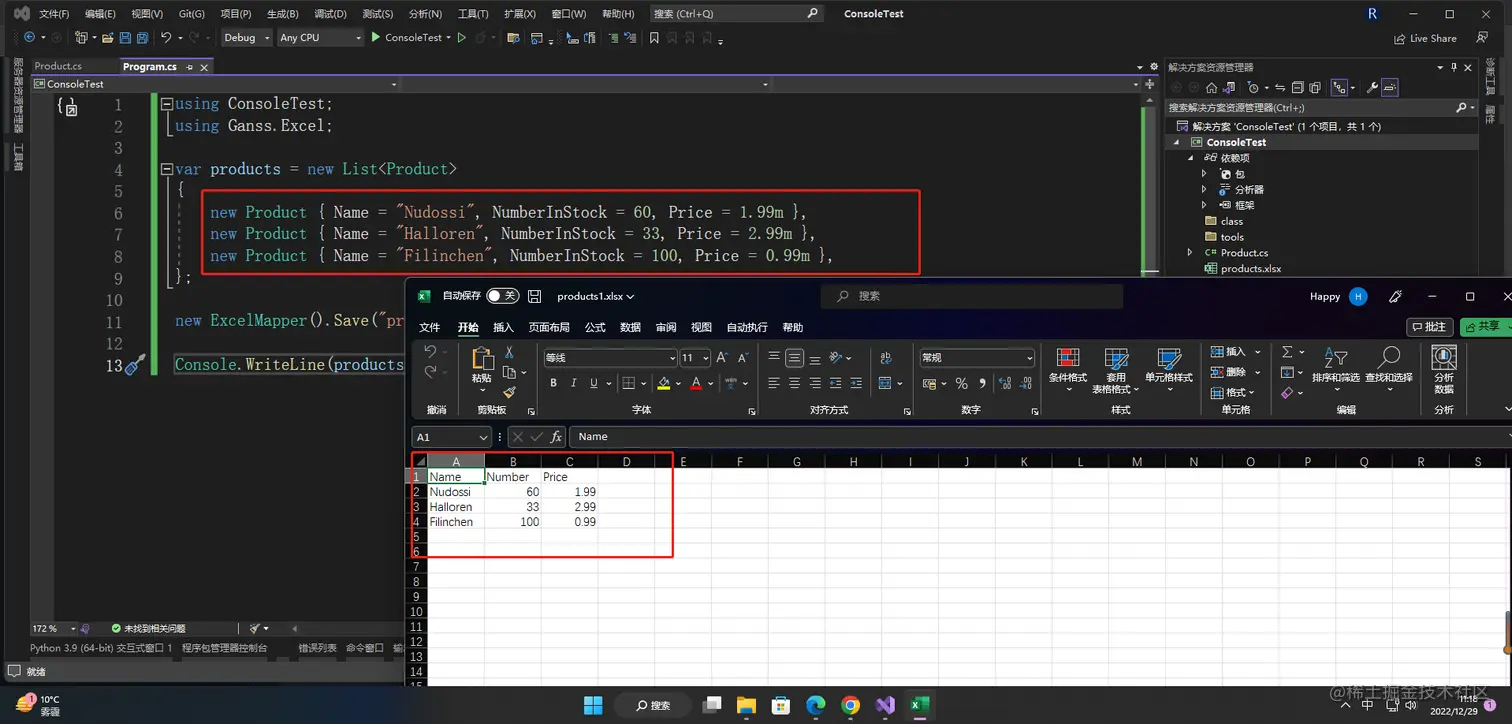
Task: Click the feedback icon beside Live Share
Action: point(1482,38)
